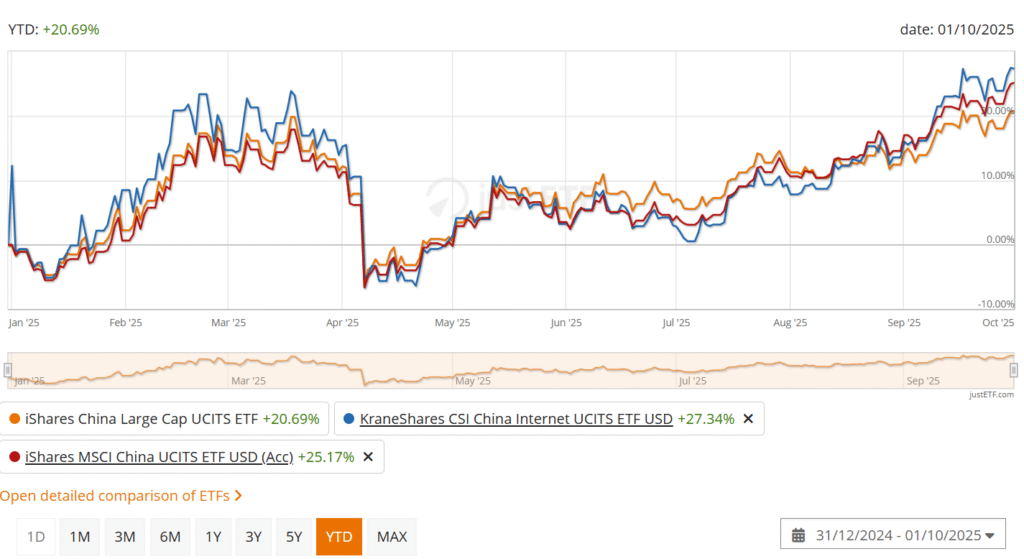Show the 5Y chart period
Screen dimensions: 1024x559
294,537
